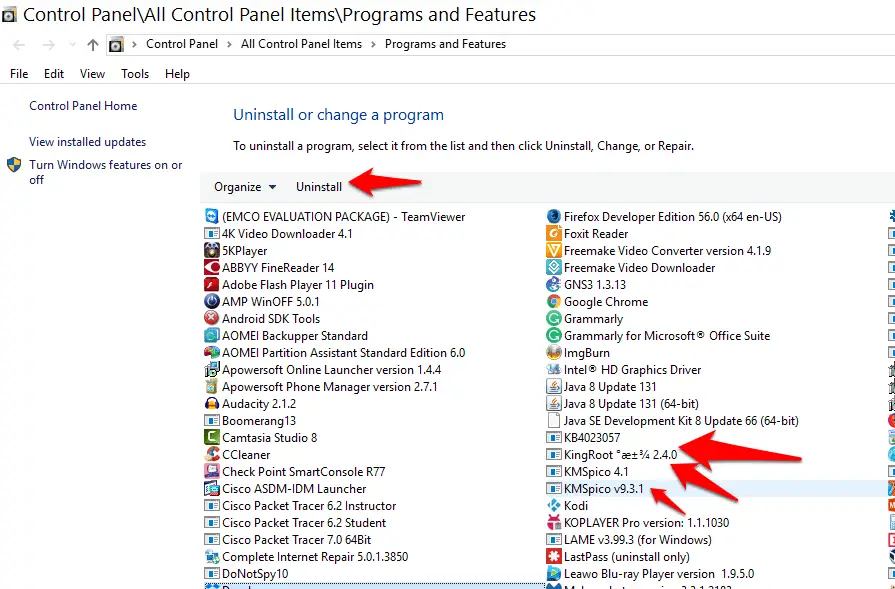The height and width of the screenshot is (589, 895).
Task: Select LAME v3.99.3 (for Windows)
Action: (638, 539)
